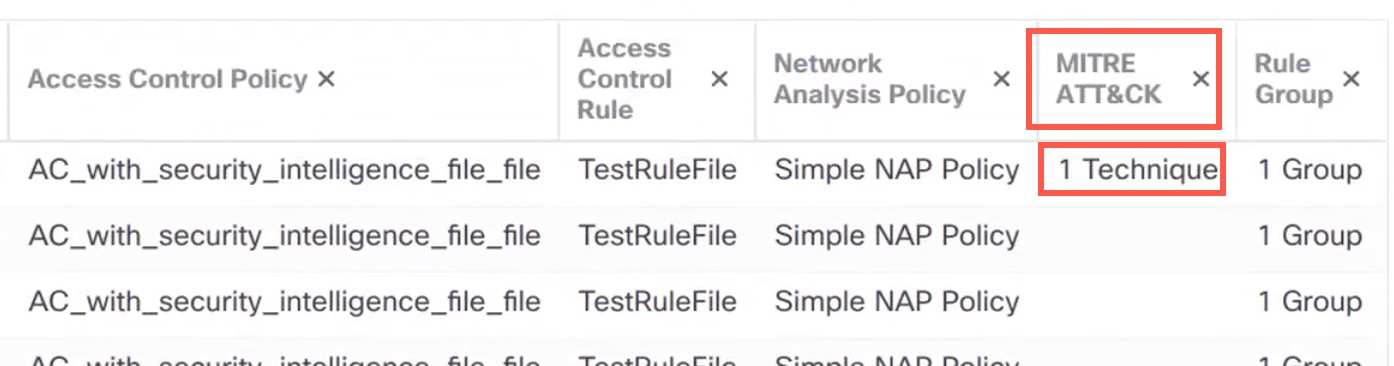Select TestRuleFile in the second row
This screenshot has height=366, width=1394.
(x=657, y=236)
